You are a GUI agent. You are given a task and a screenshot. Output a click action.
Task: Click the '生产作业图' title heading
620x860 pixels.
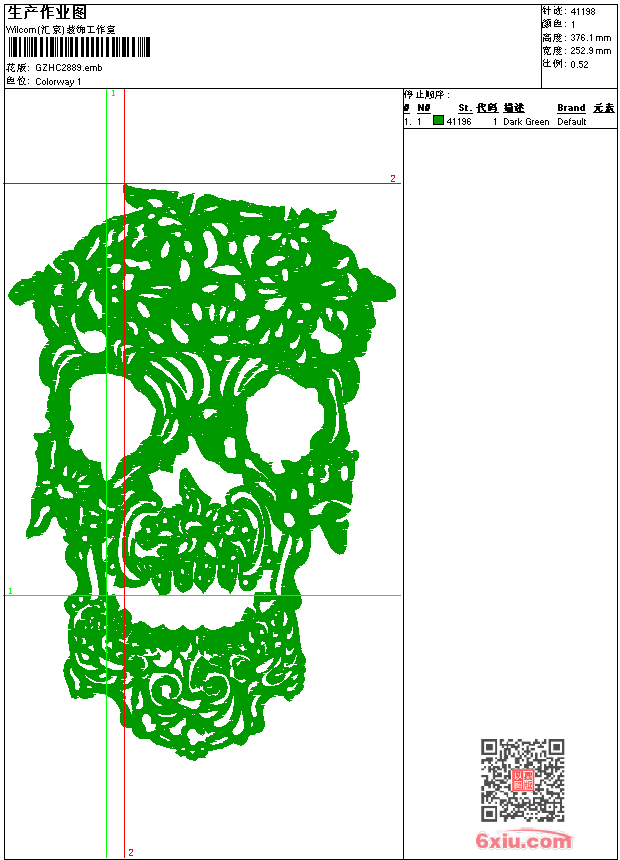(53, 12)
